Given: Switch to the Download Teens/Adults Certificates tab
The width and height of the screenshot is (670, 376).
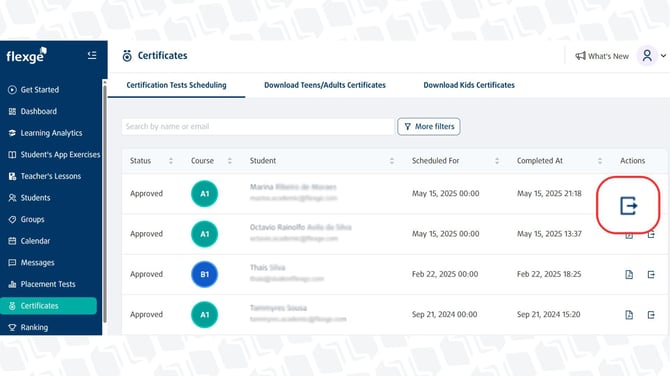Looking at the screenshot, I should (x=325, y=85).
